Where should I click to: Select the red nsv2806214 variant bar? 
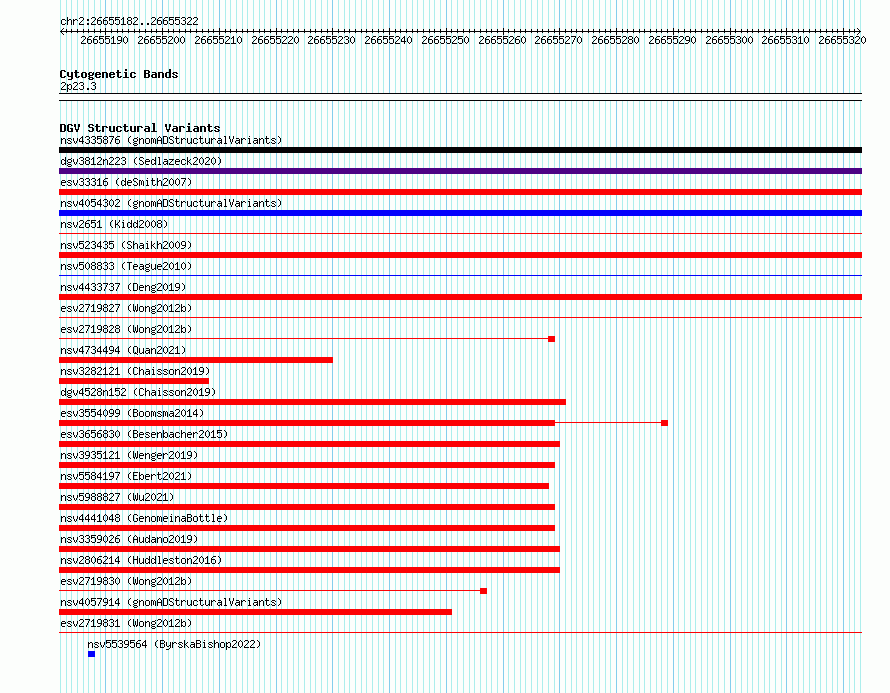click(309, 570)
